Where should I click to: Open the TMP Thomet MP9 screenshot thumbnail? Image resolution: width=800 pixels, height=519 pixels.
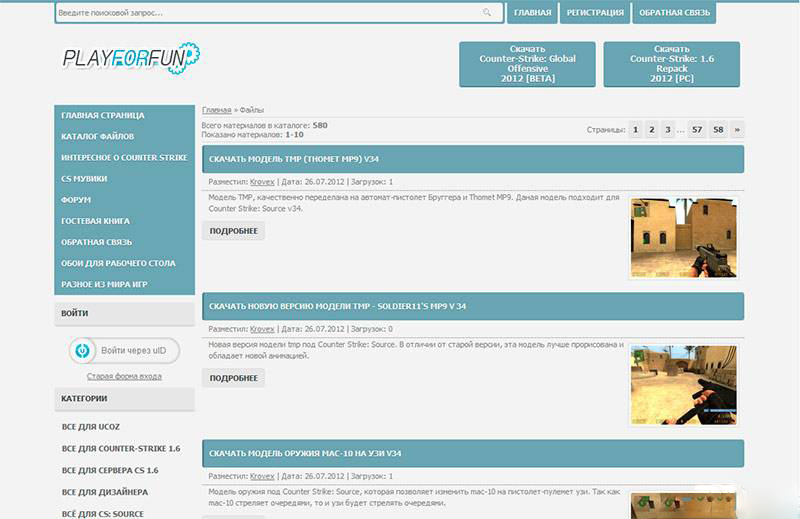point(684,238)
